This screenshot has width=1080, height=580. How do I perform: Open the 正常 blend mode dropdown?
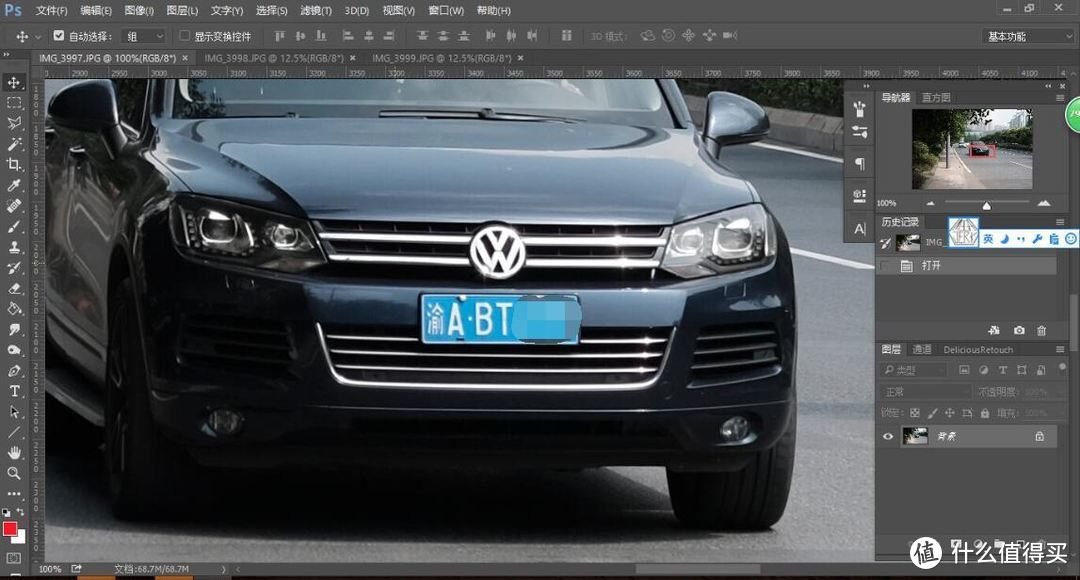924,392
